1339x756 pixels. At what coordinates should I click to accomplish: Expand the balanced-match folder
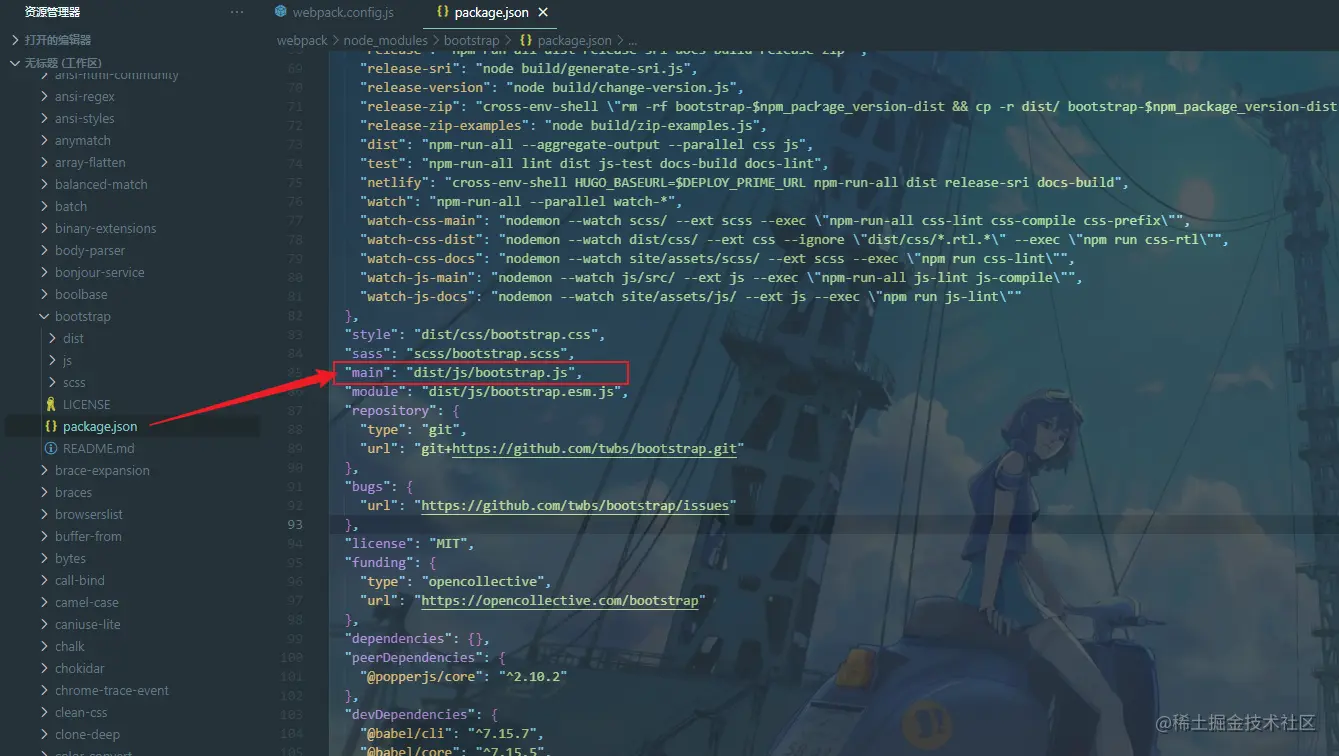point(101,185)
